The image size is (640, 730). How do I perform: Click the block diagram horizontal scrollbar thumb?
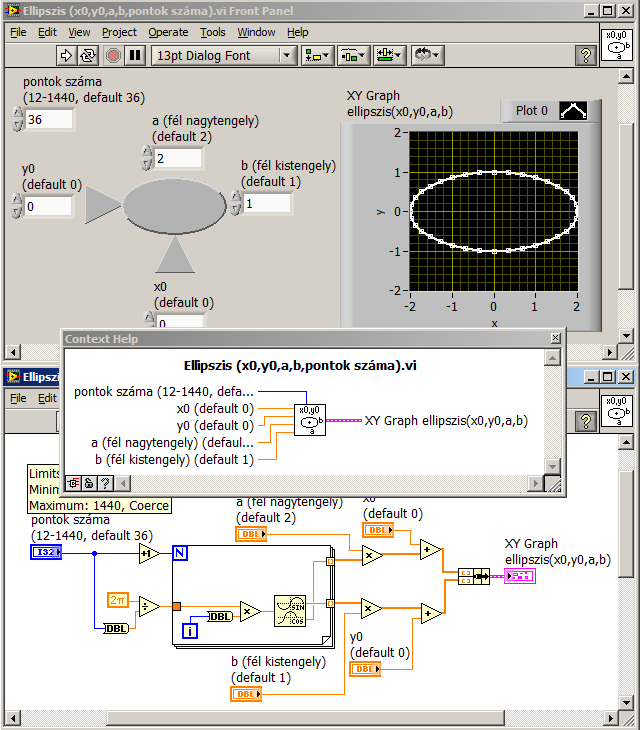pyautogui.click(x=305, y=718)
